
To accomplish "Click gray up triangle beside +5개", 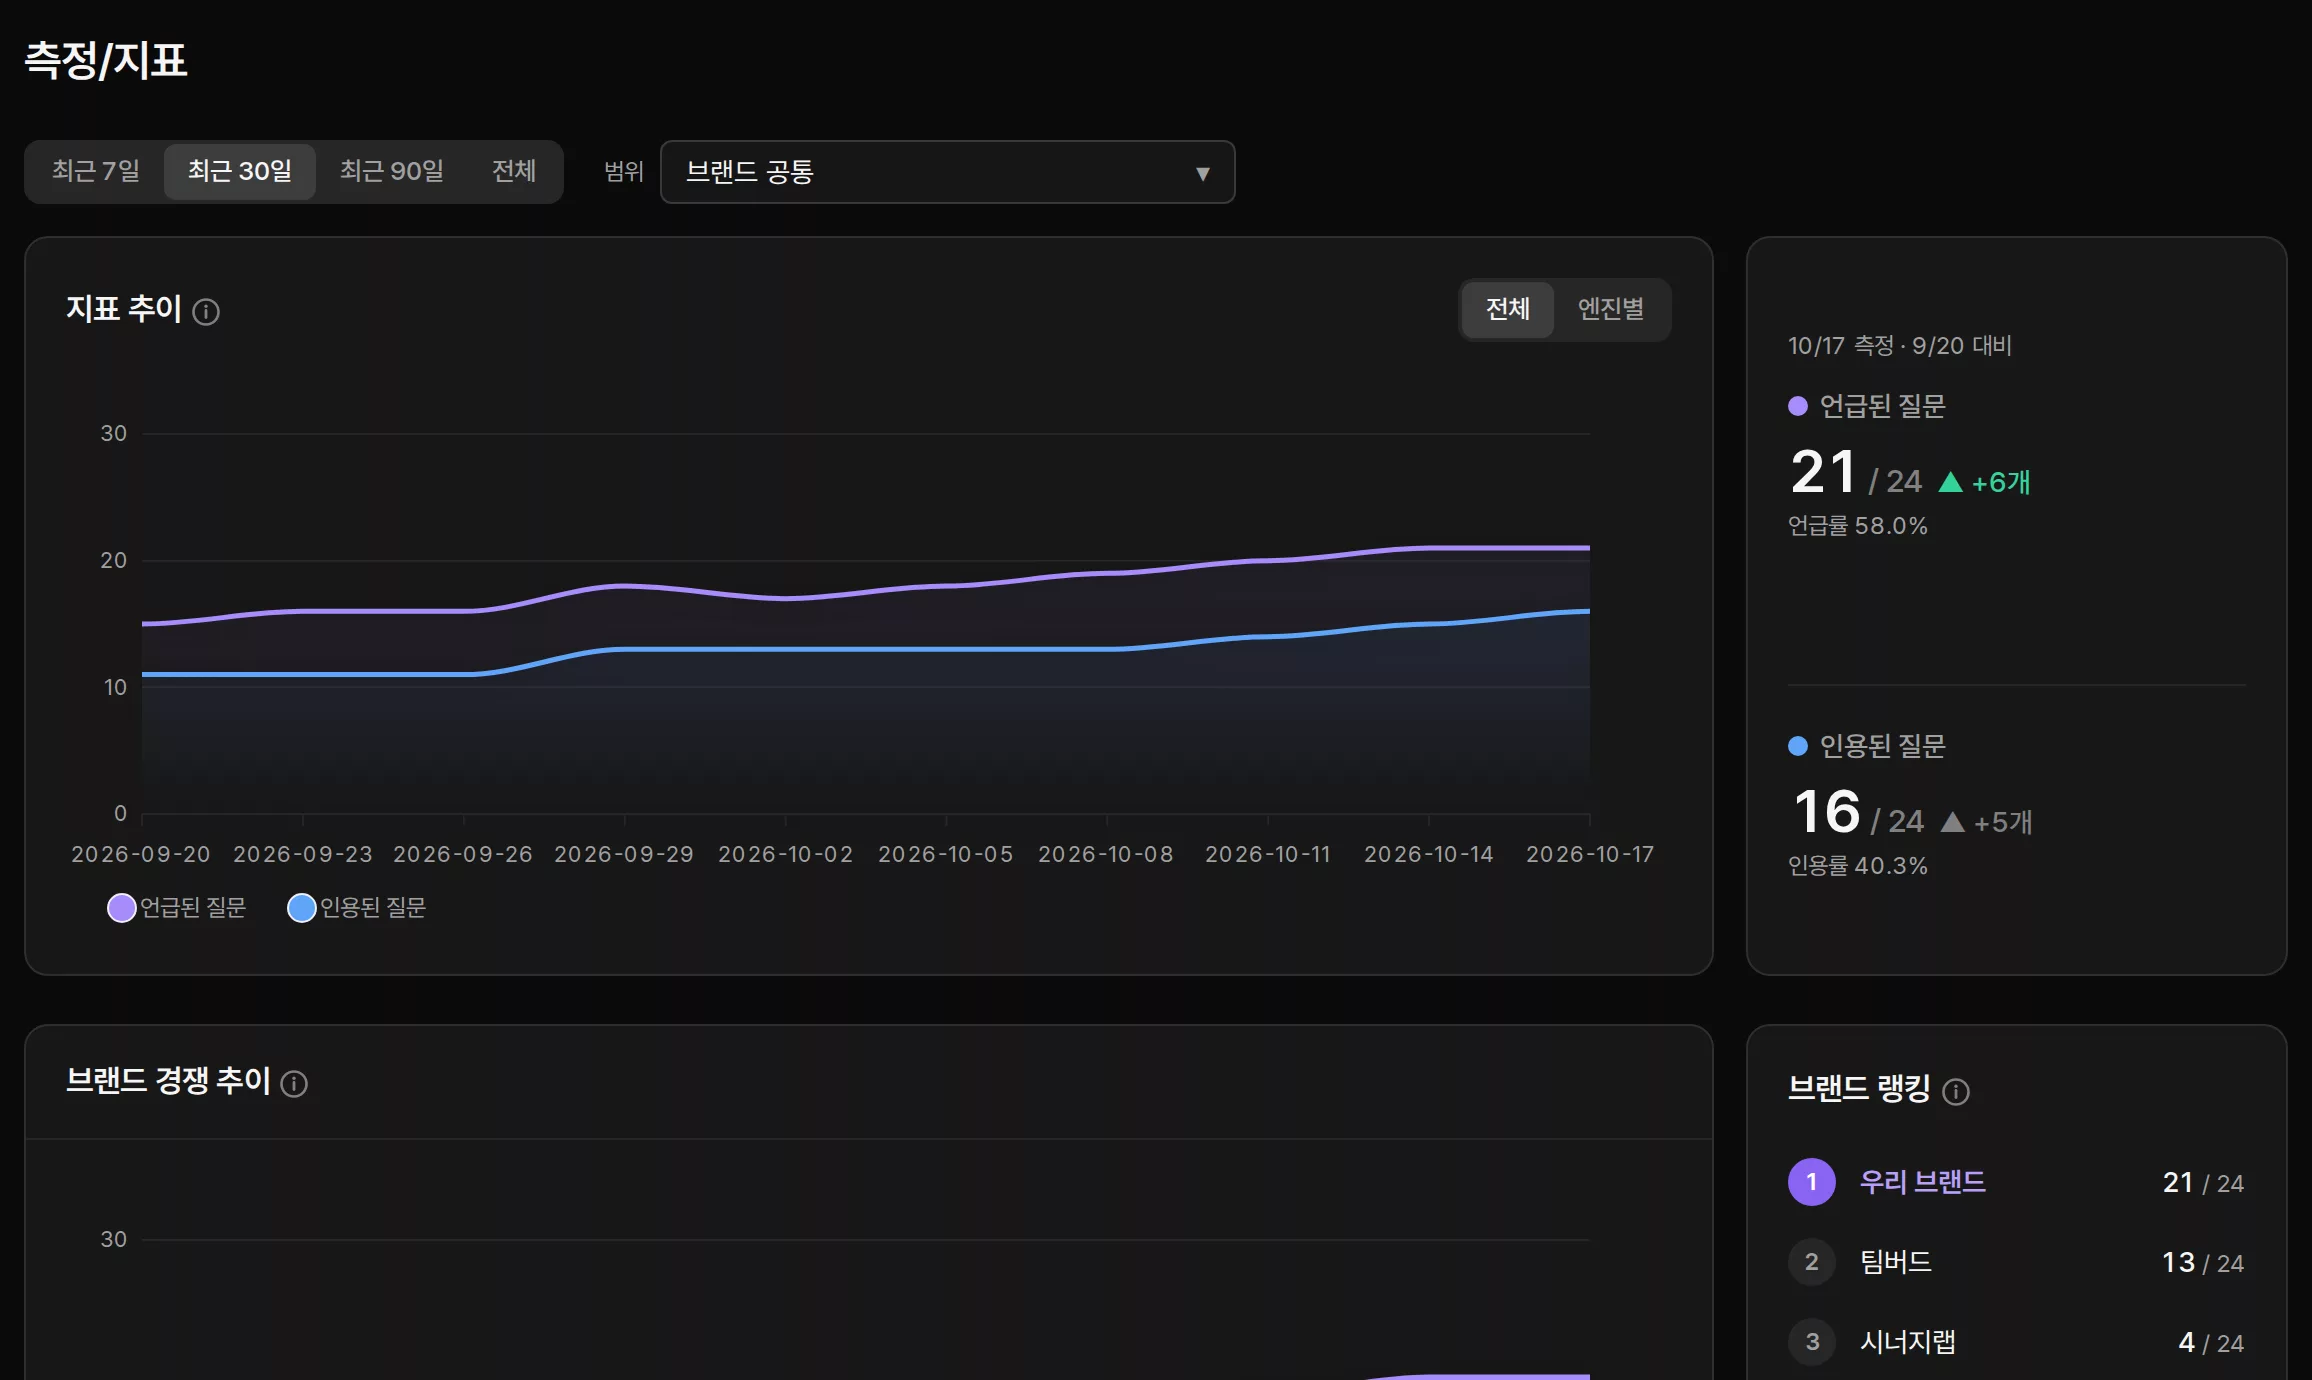I will point(1953,822).
